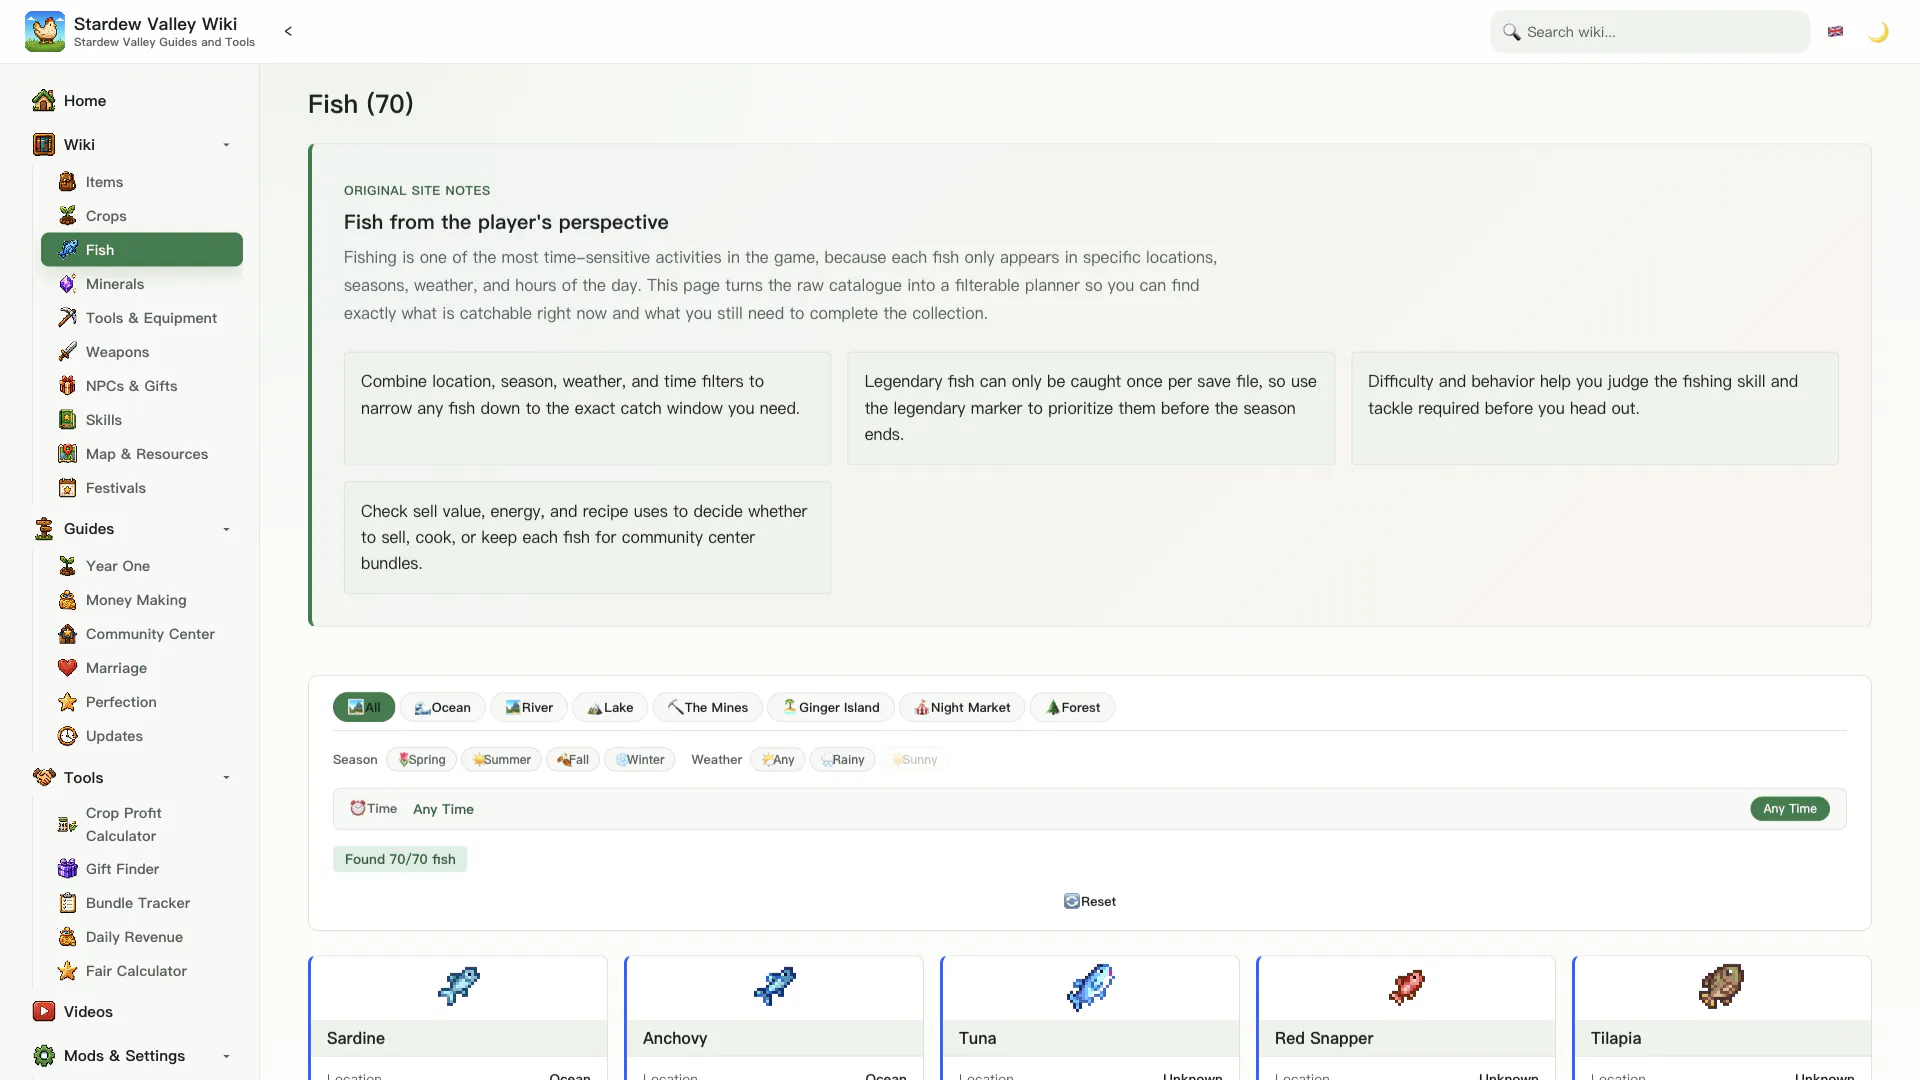
Task: Filter fish by Night Market location
Action: (x=962, y=708)
